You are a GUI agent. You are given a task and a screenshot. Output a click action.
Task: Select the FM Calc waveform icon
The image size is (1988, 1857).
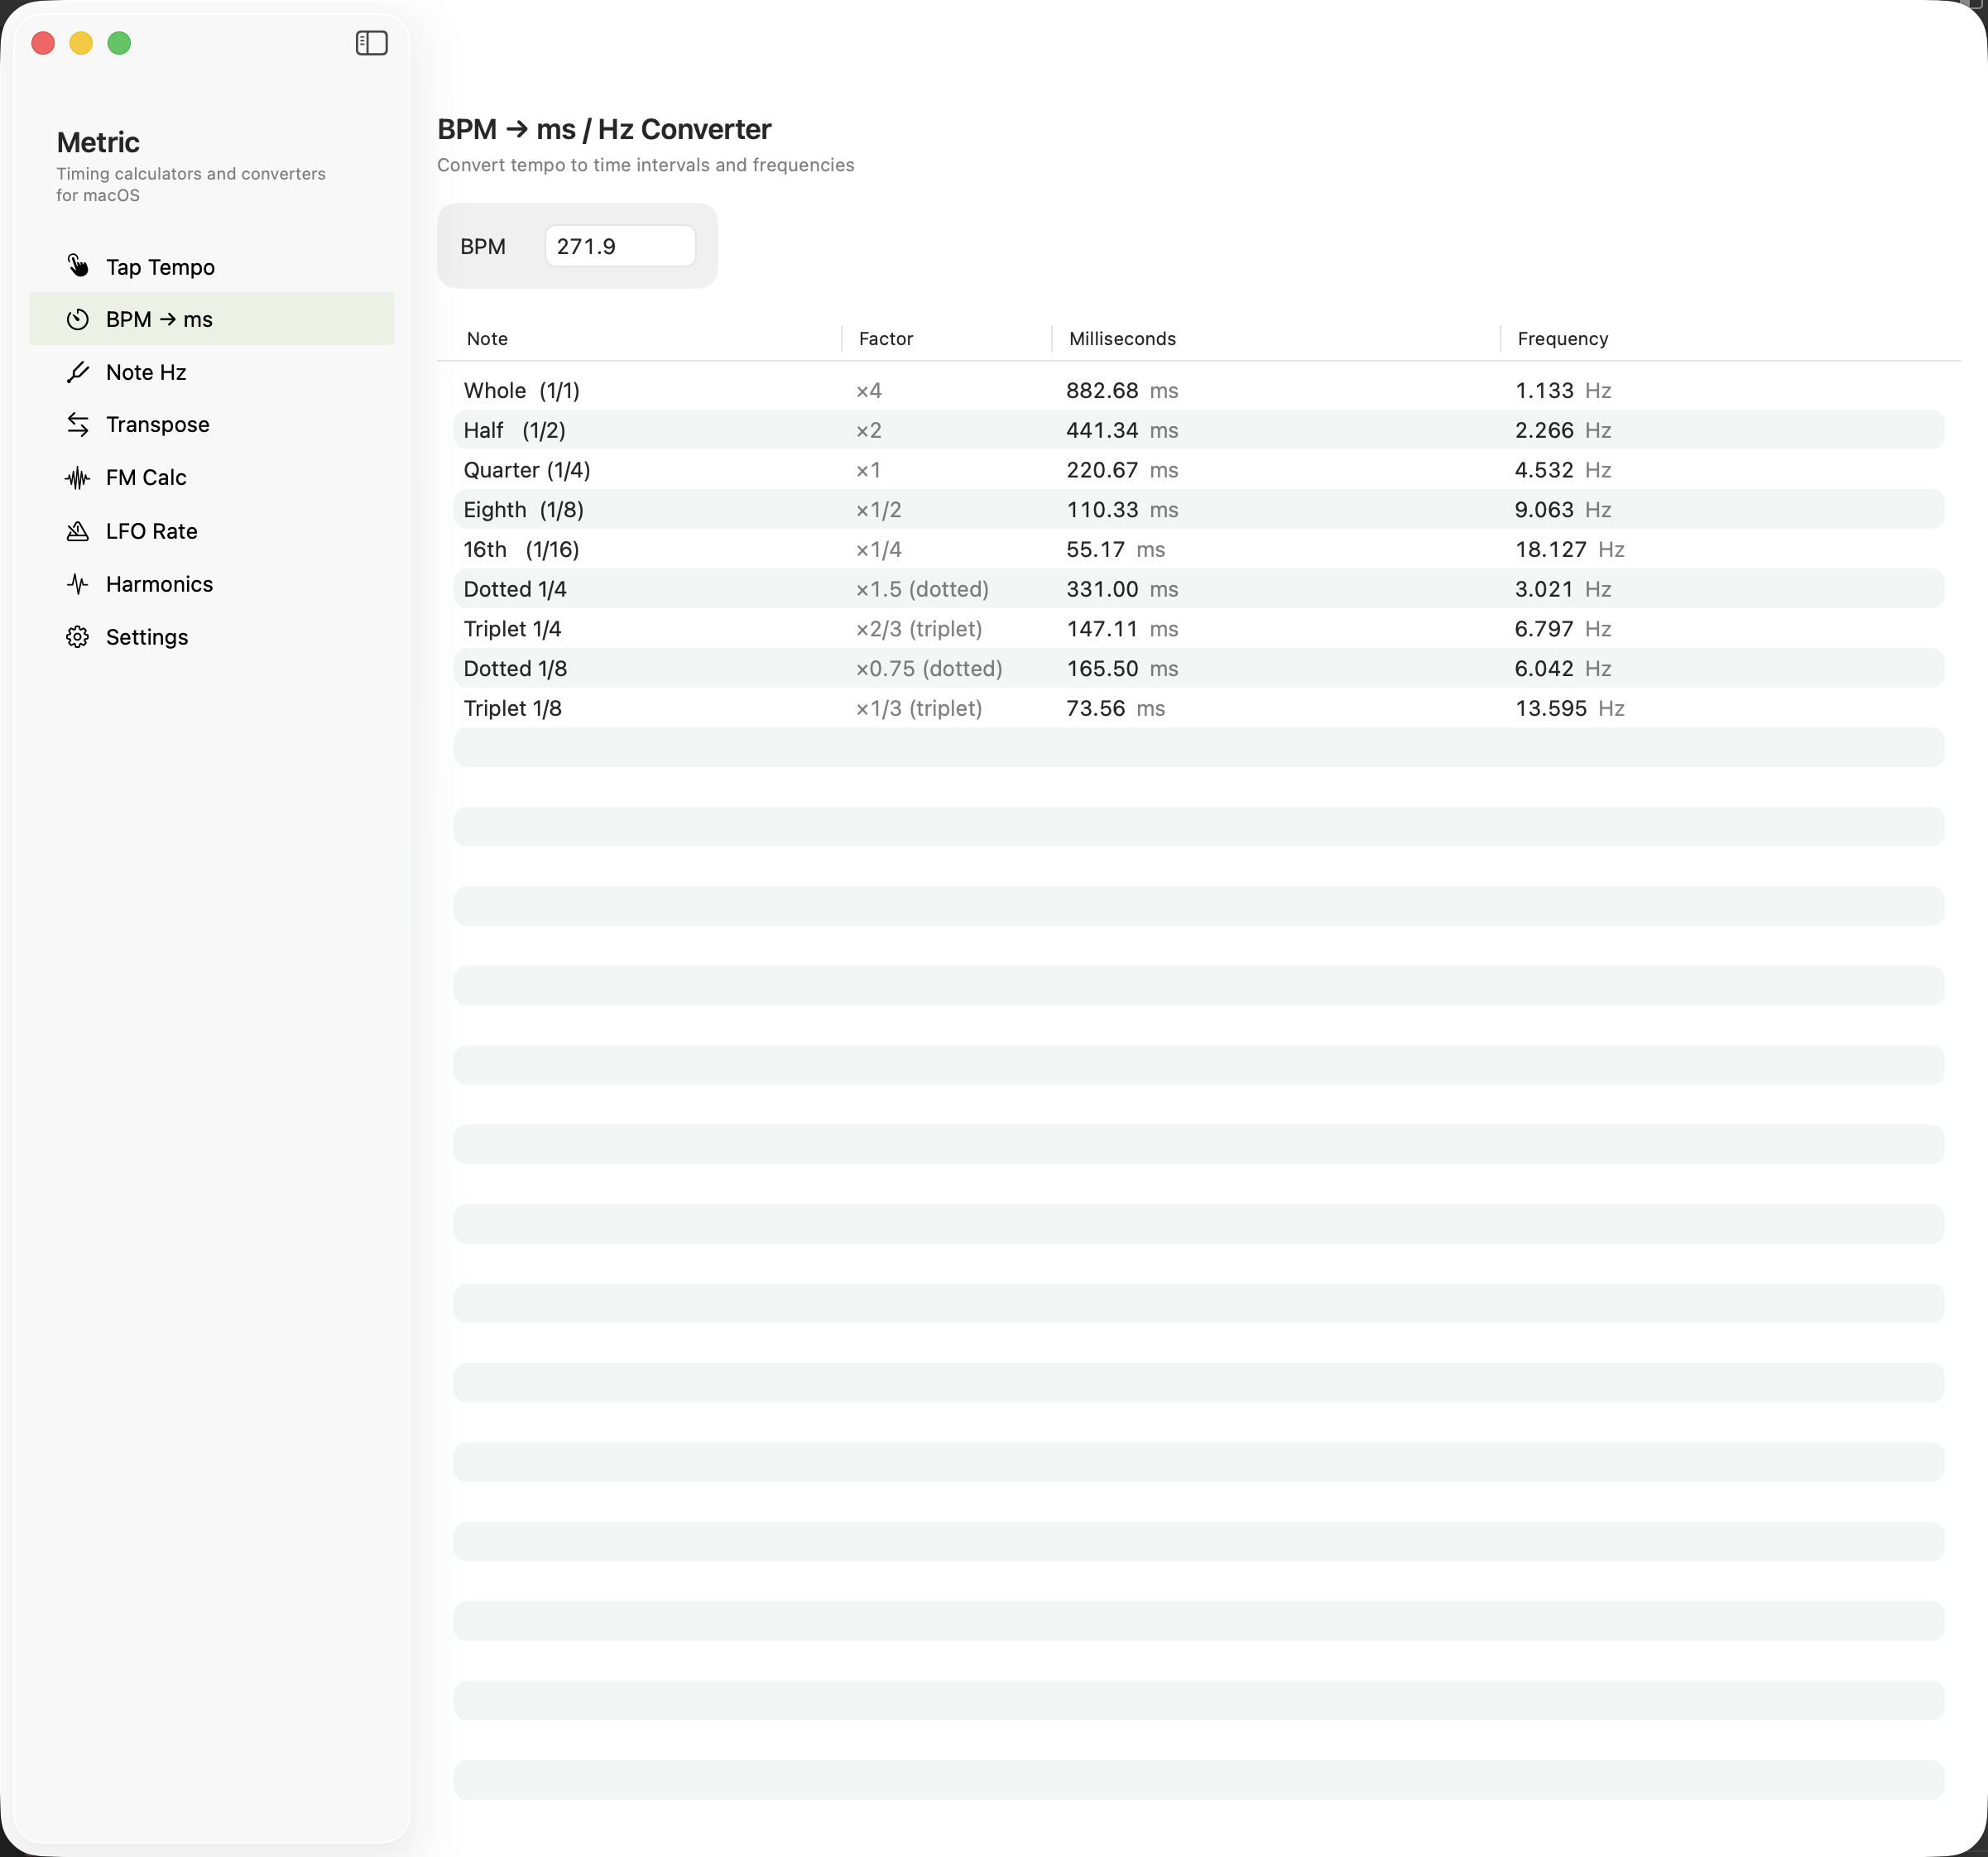tap(79, 477)
